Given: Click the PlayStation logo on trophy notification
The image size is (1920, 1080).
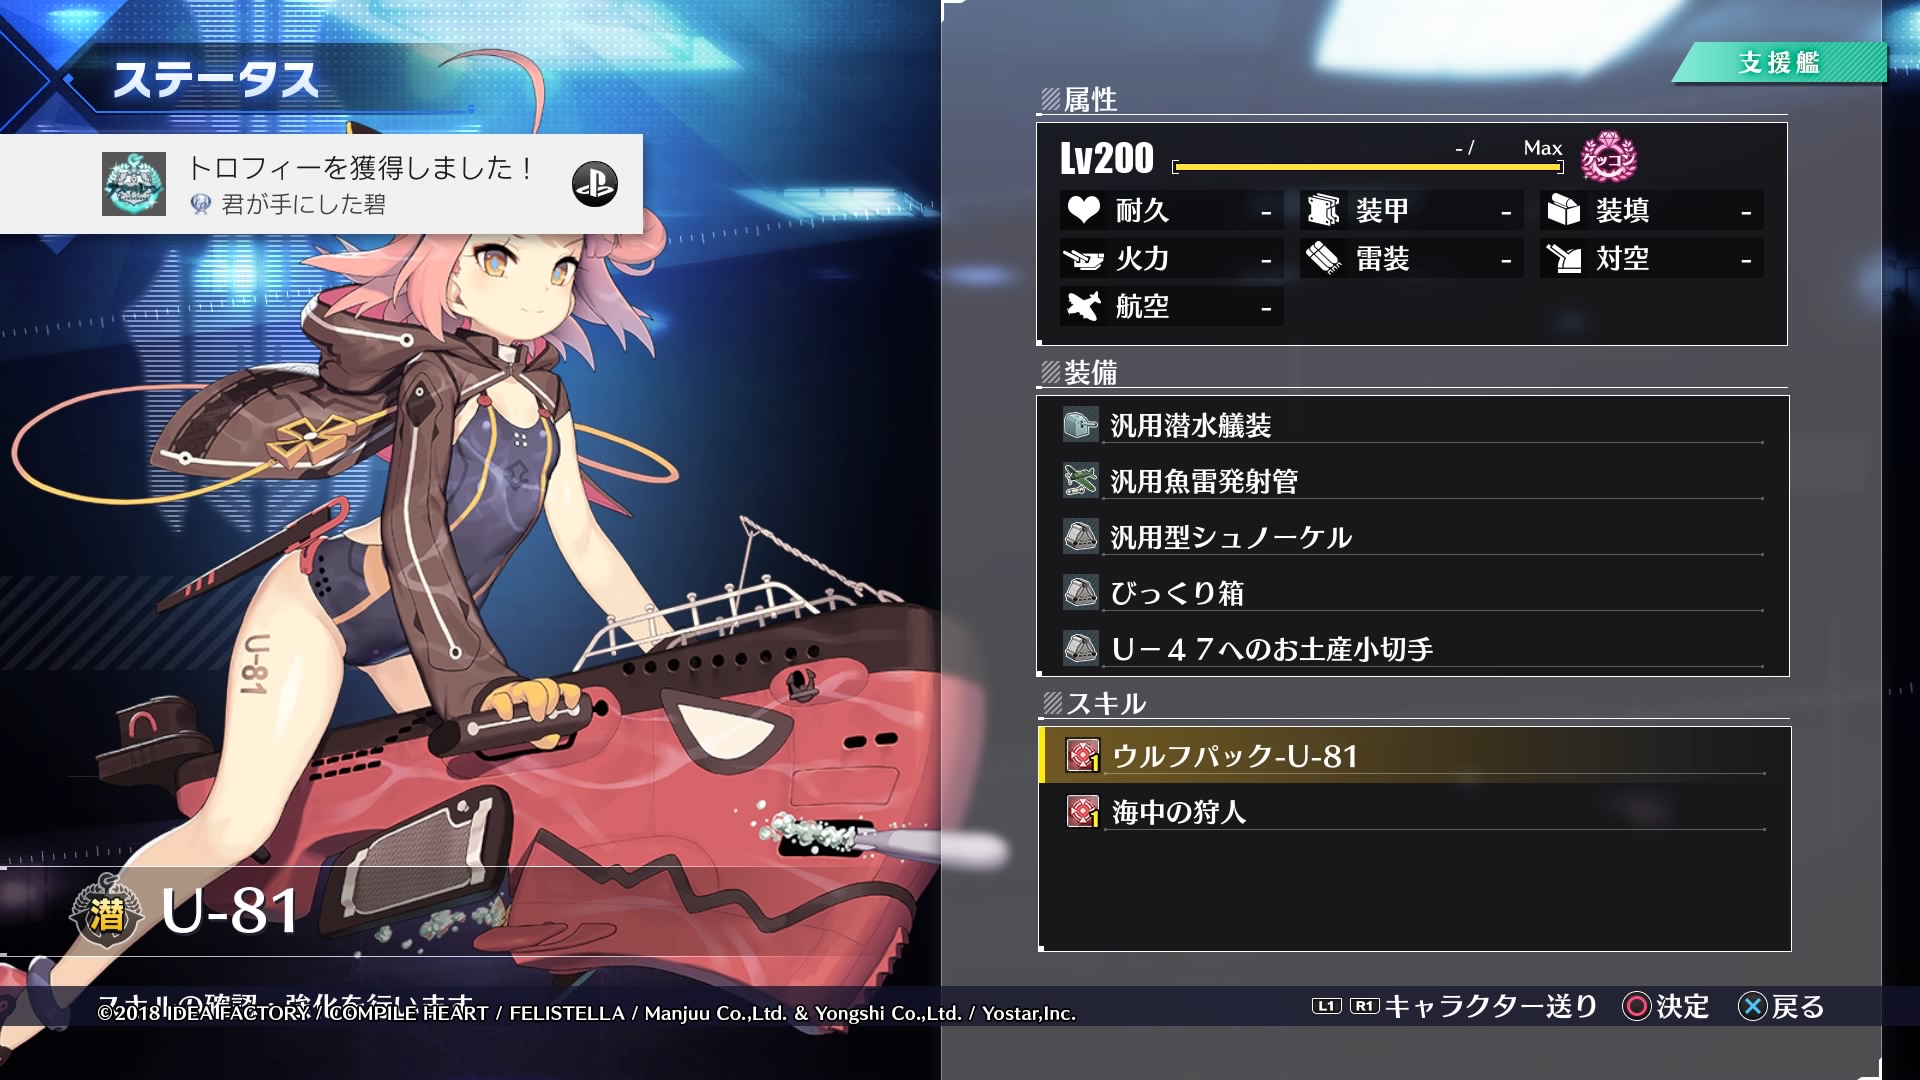Looking at the screenshot, I should 594,184.
